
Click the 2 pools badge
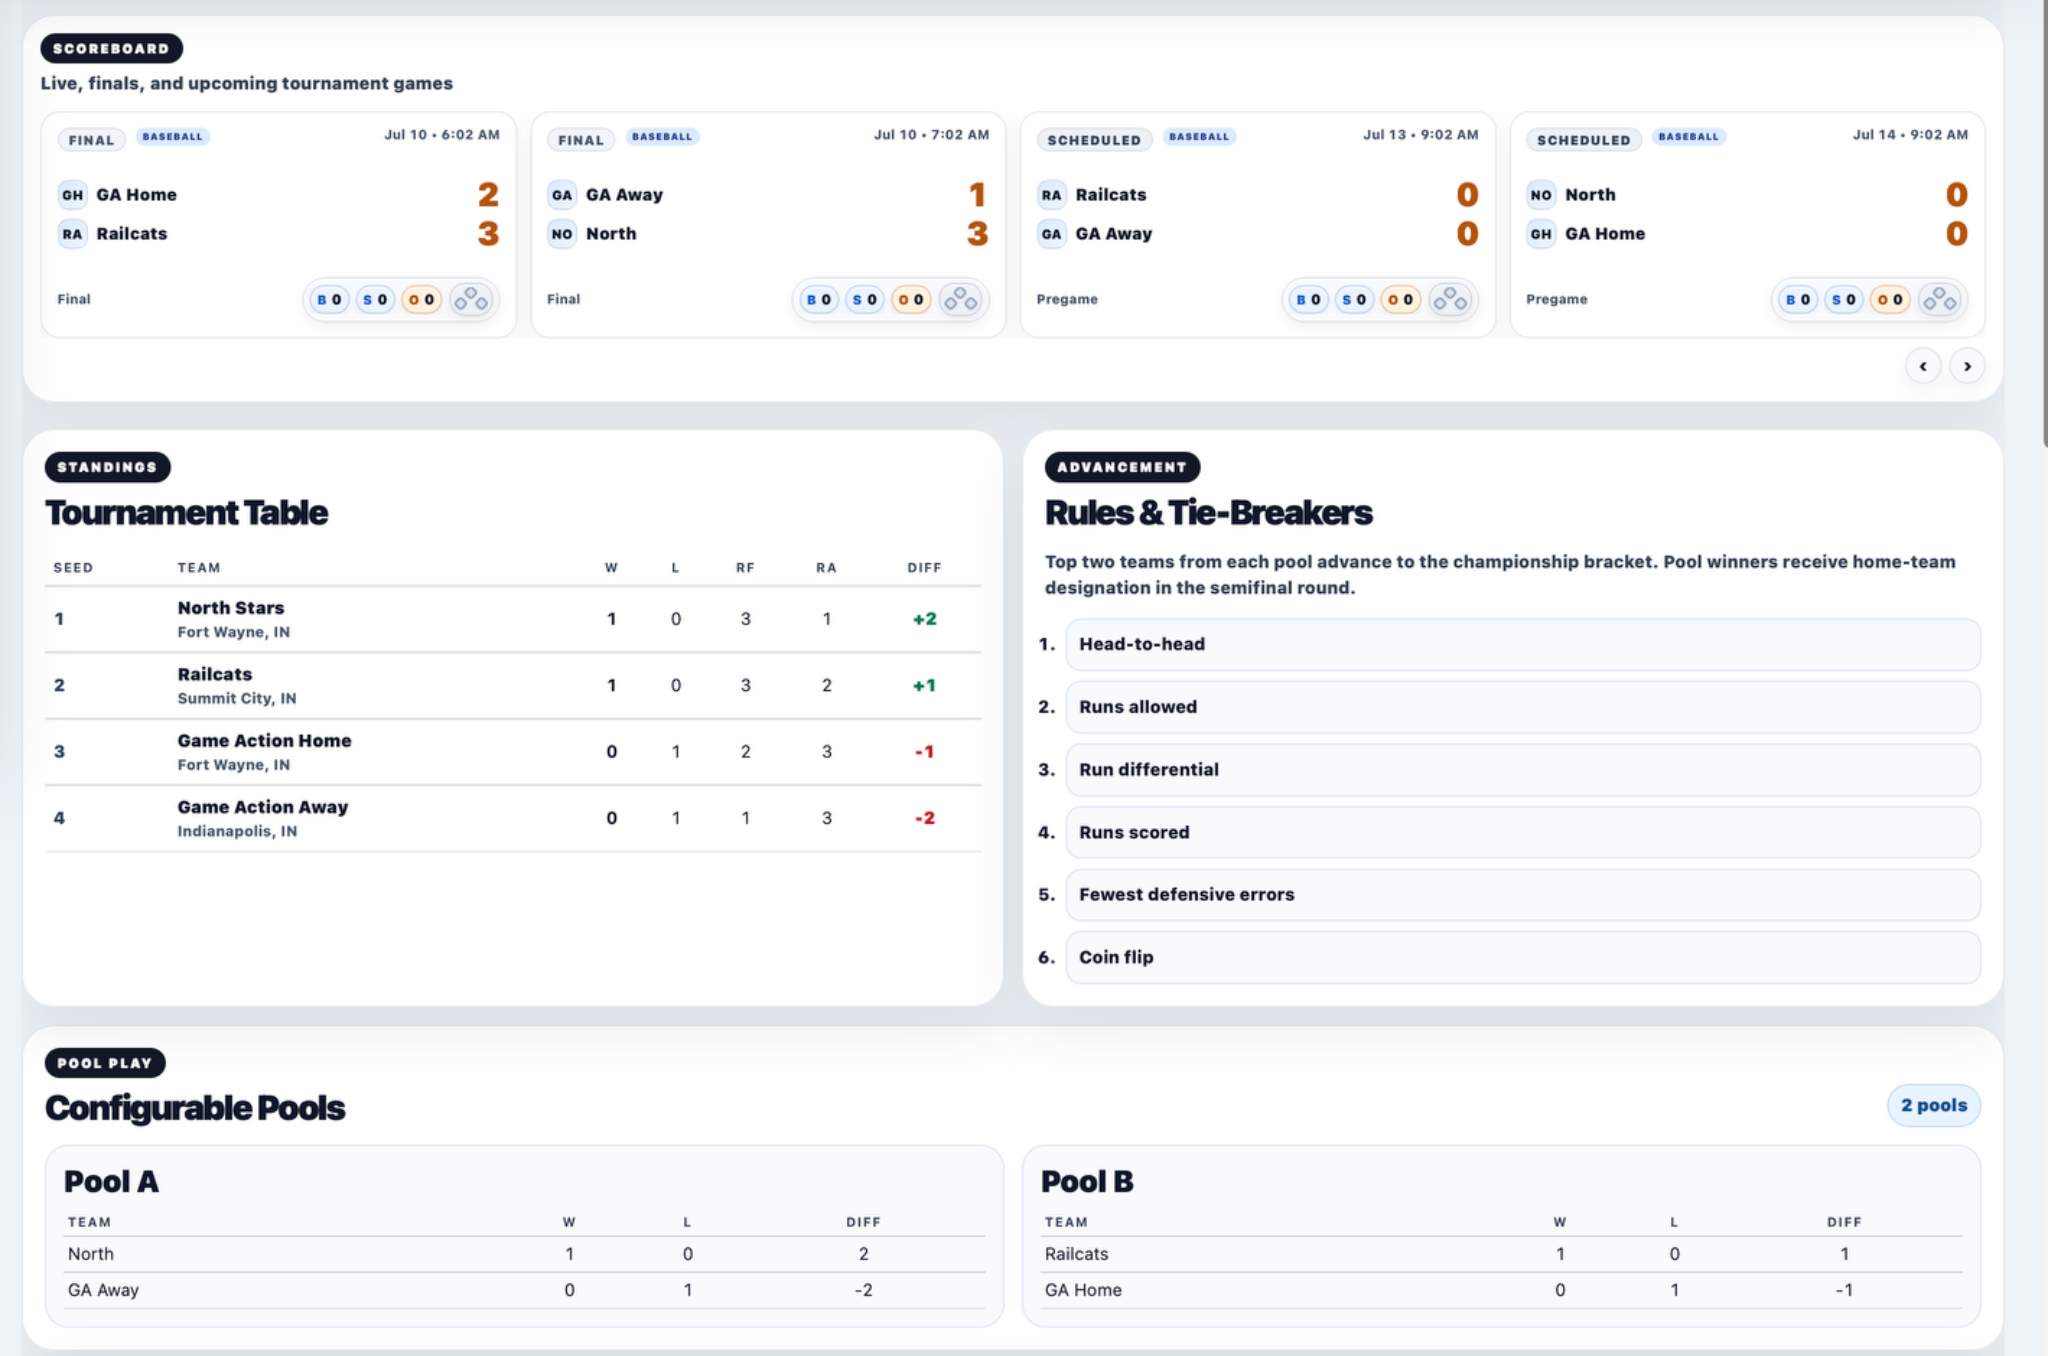point(1933,1105)
